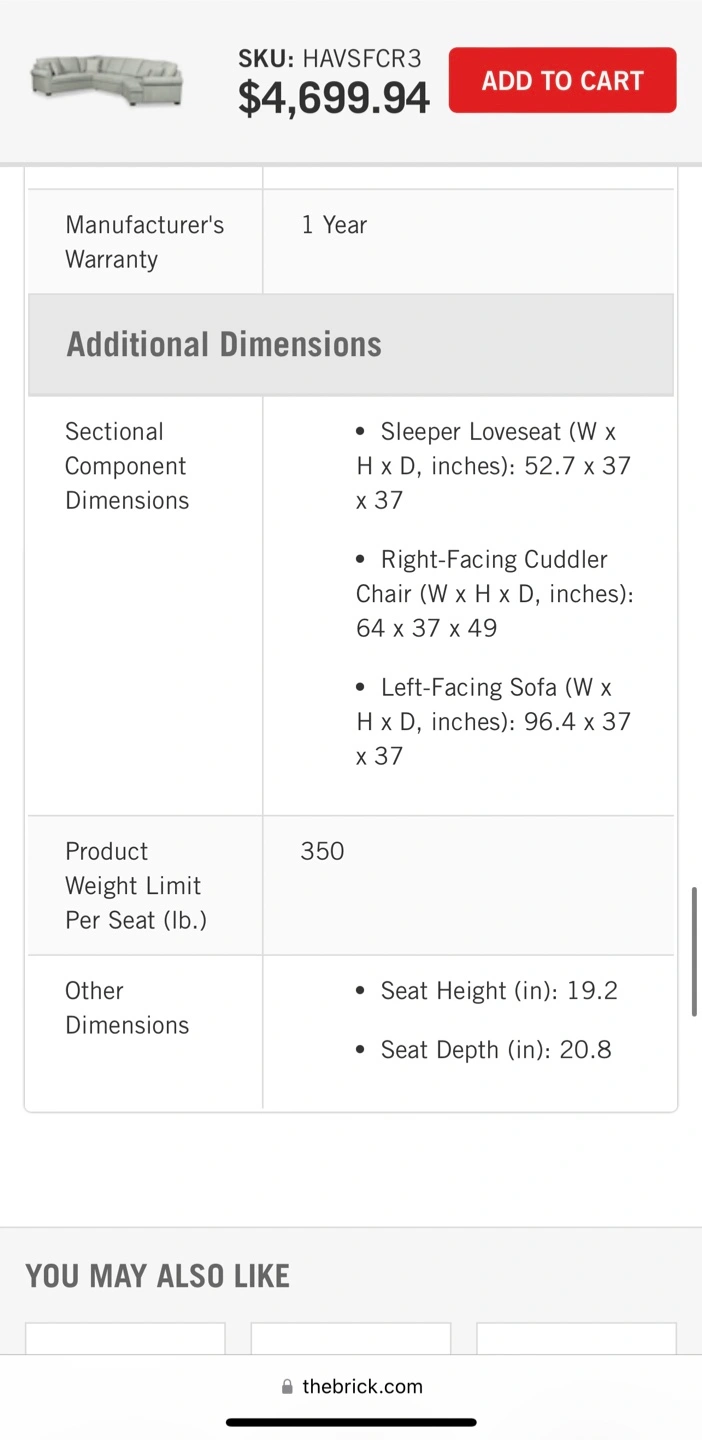Tap the Manufacturer's Warranty label

coord(145,242)
